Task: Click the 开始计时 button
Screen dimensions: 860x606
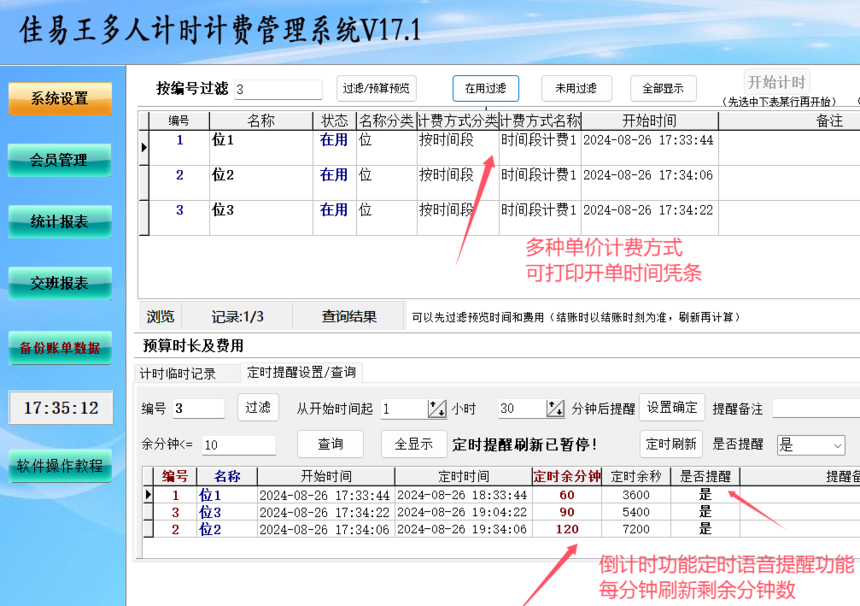Action: [777, 82]
